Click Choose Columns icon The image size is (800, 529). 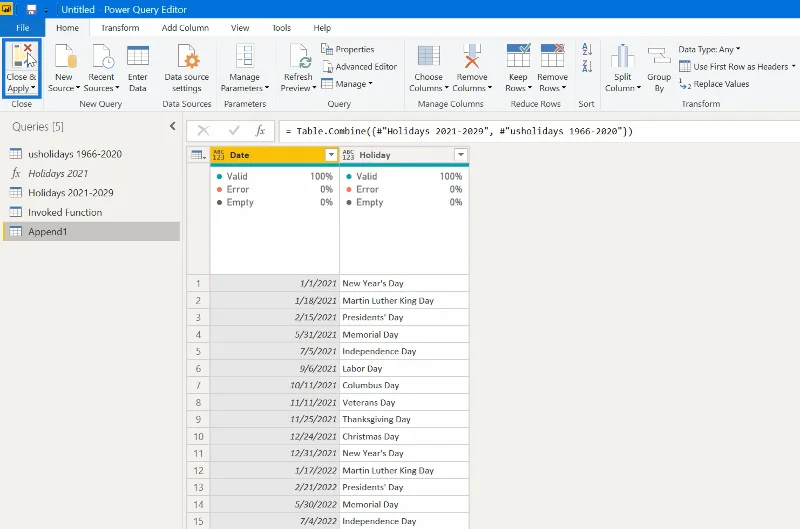point(429,56)
